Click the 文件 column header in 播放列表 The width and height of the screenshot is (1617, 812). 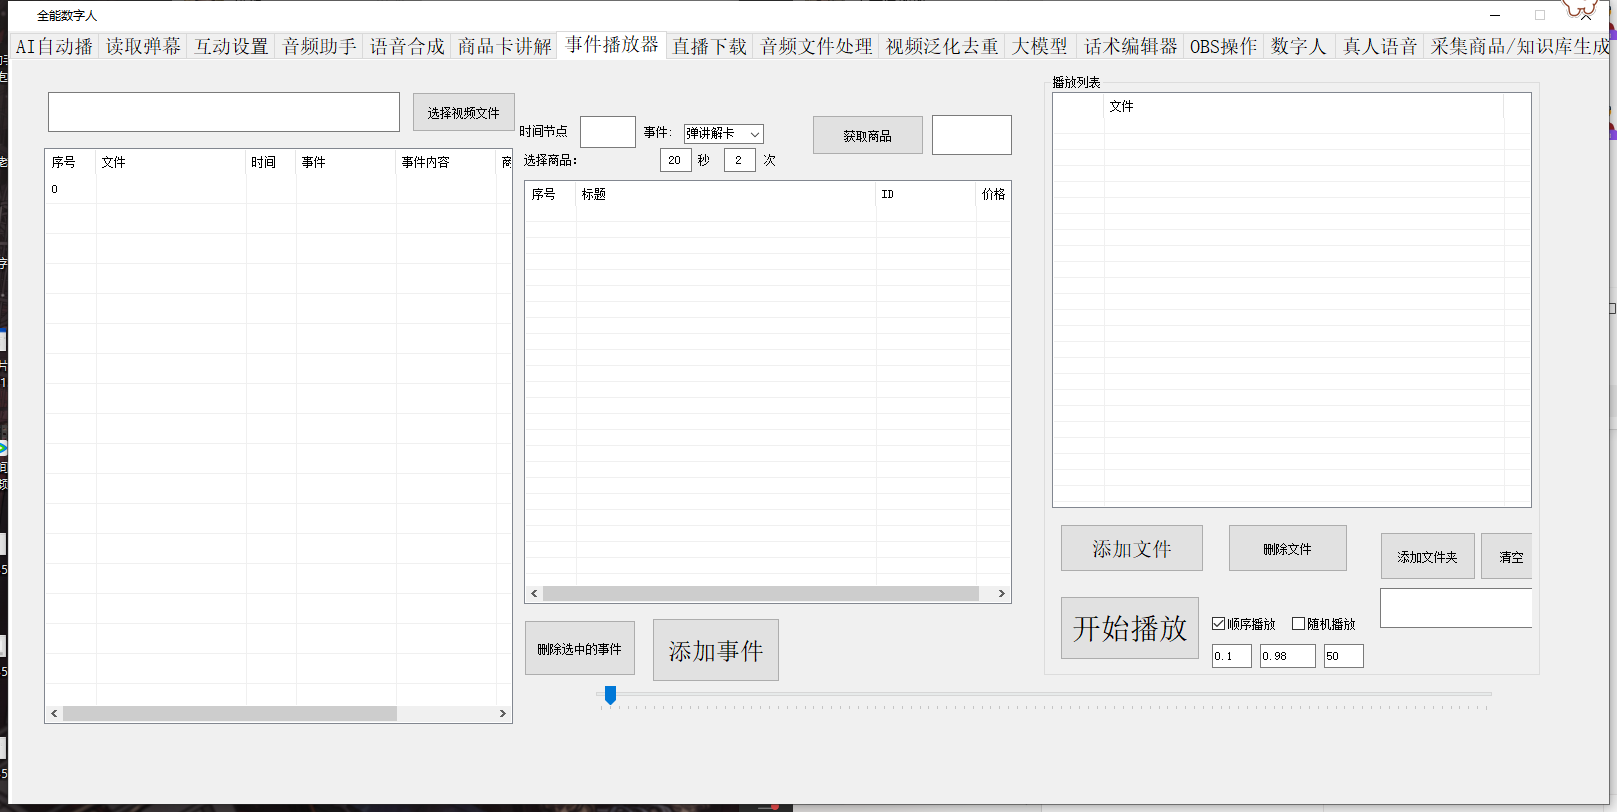[1304, 106]
